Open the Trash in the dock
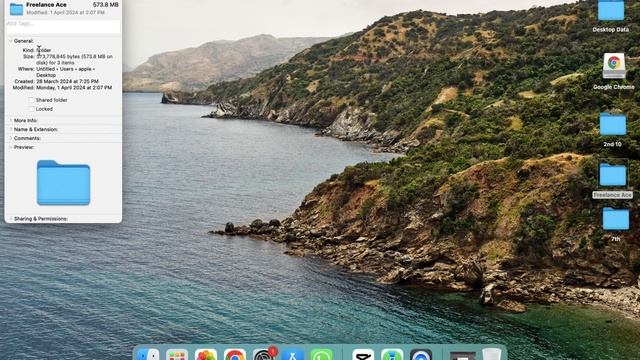The width and height of the screenshot is (640, 360). coord(491,355)
